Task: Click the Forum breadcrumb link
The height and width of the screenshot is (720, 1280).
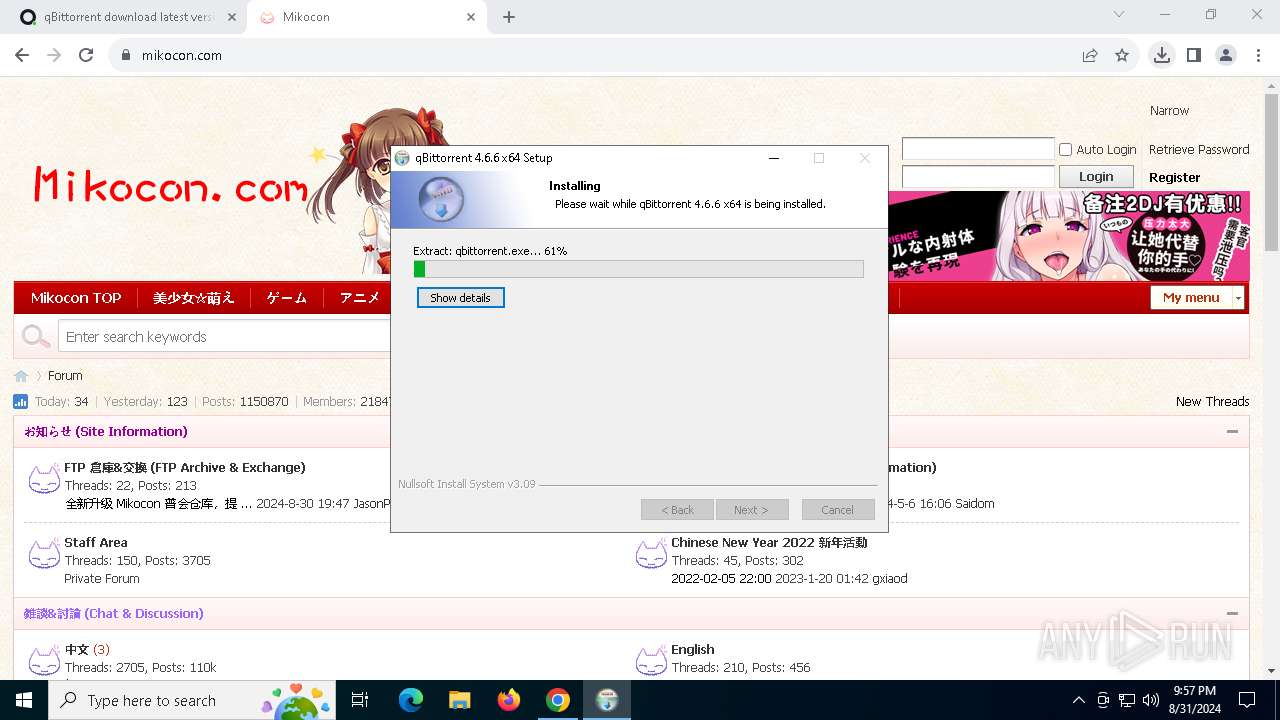Action: click(x=65, y=376)
